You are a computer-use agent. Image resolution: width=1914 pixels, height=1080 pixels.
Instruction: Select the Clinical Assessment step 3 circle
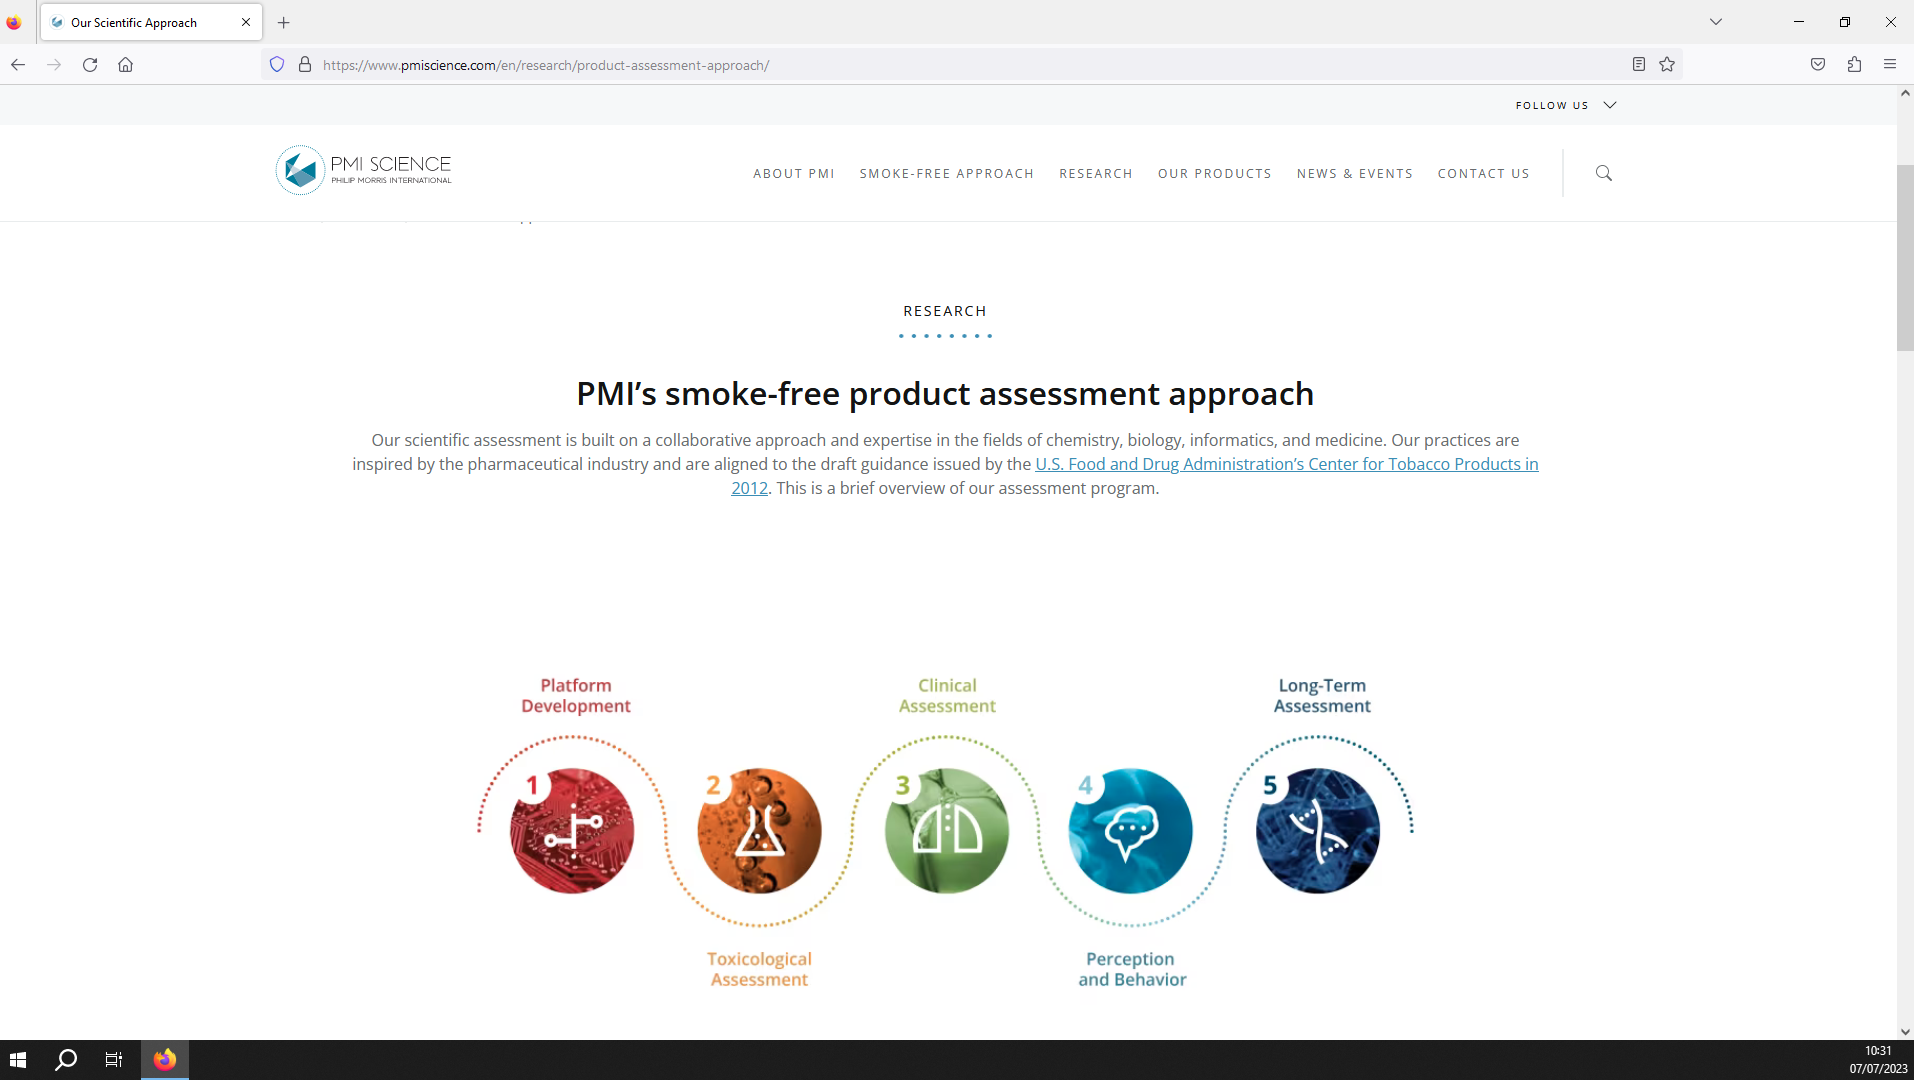pyautogui.click(x=946, y=830)
